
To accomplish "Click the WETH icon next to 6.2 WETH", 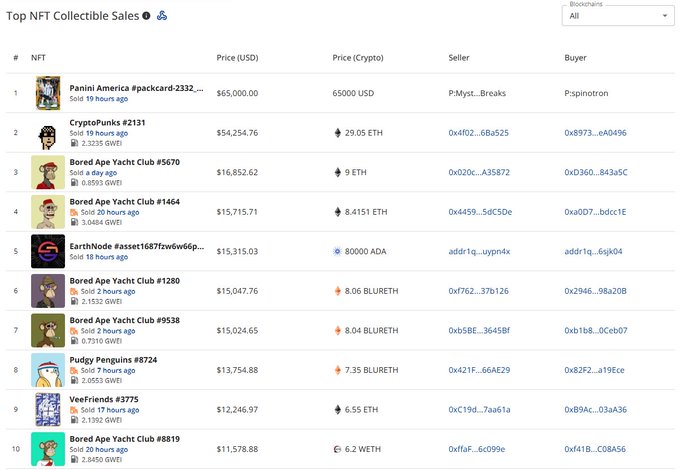I will (x=337, y=449).
